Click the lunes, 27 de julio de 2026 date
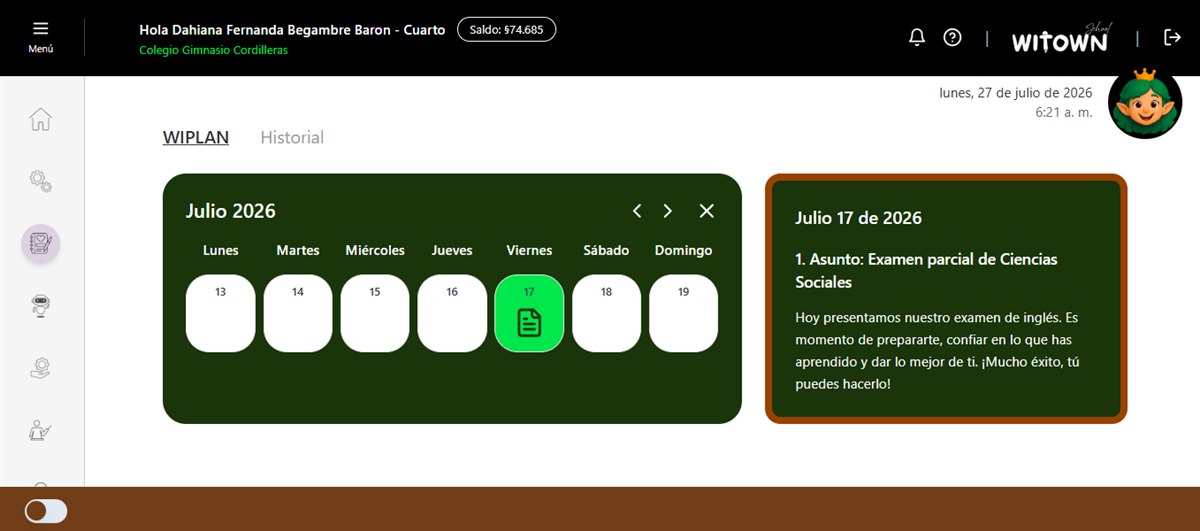 pyautogui.click(x=1016, y=92)
